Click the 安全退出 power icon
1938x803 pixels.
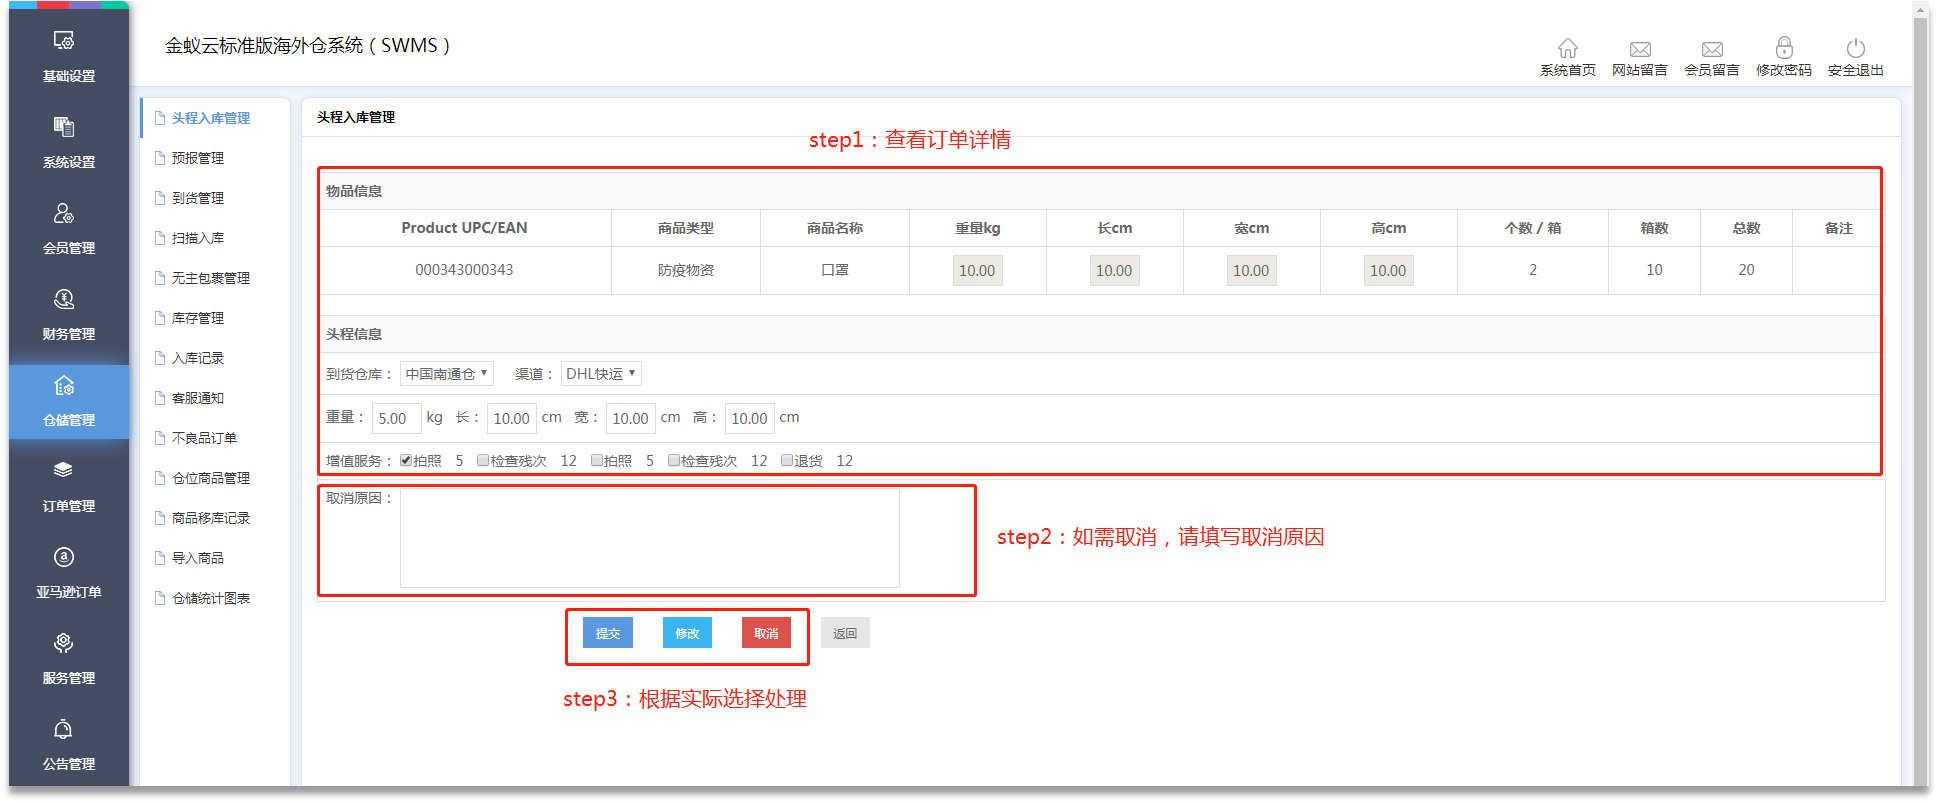click(1855, 49)
